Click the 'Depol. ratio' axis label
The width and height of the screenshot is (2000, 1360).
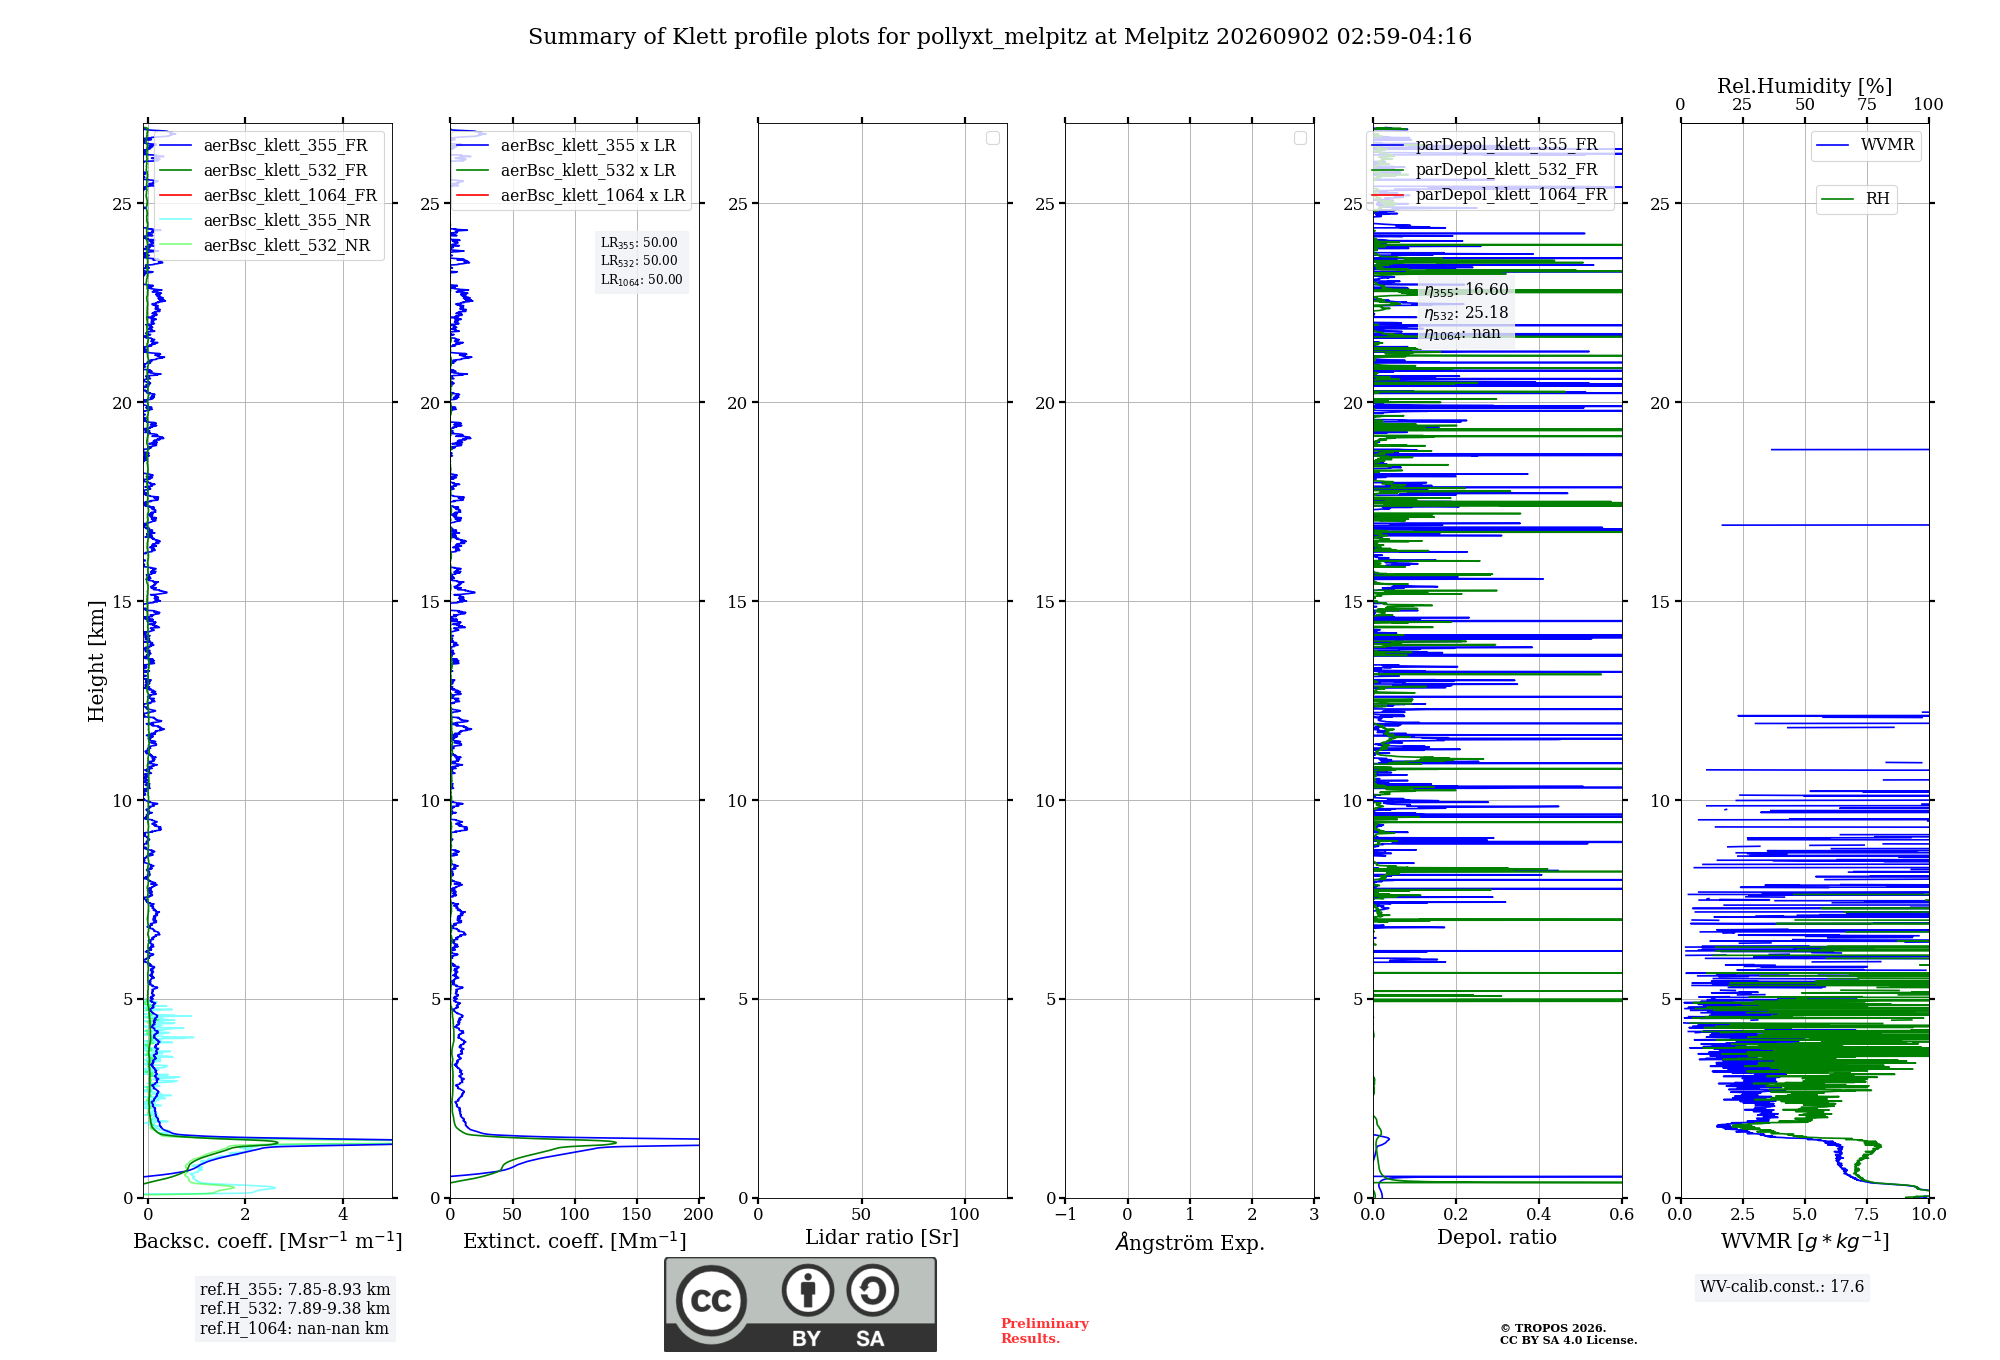pos(1497,1237)
